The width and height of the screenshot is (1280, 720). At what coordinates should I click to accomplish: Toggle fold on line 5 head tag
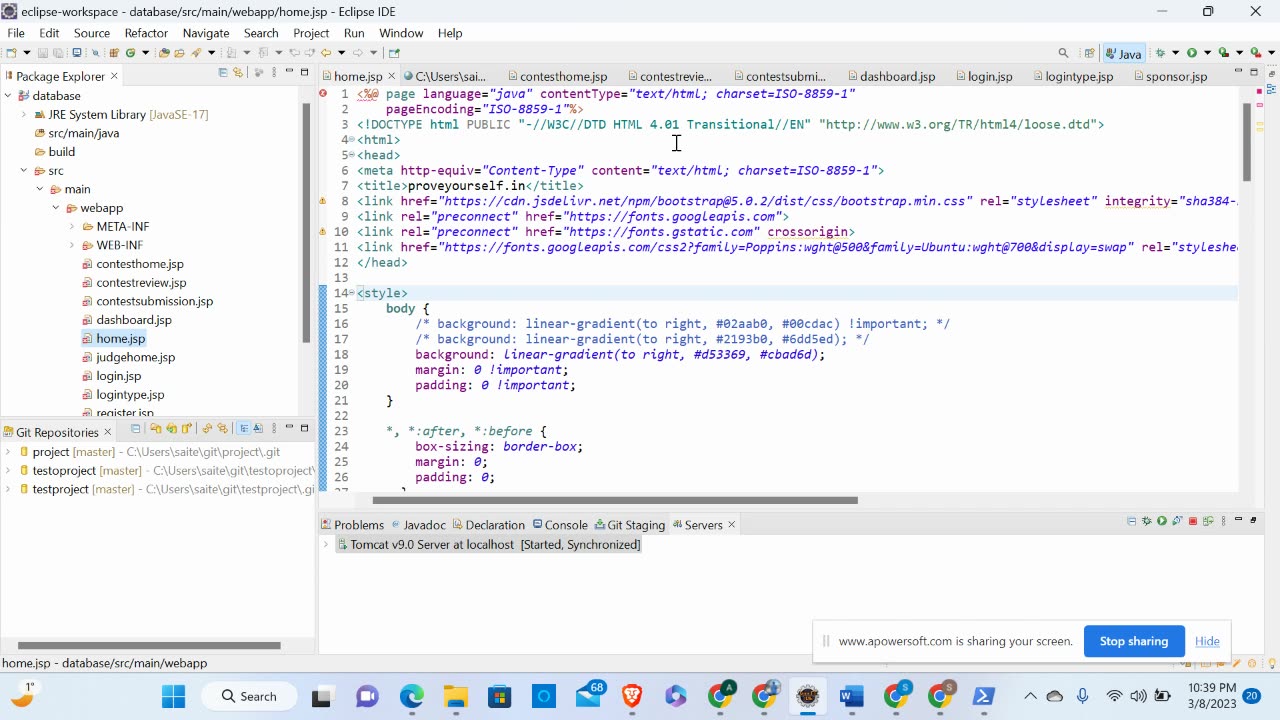coord(352,155)
